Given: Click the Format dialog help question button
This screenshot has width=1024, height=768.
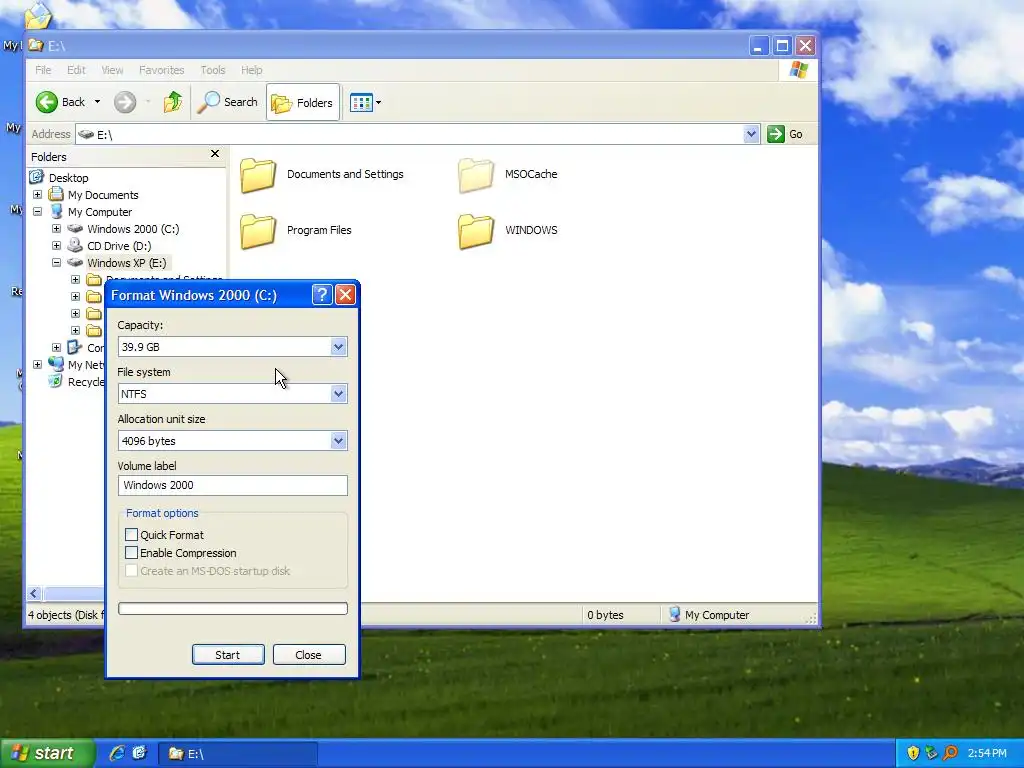Looking at the screenshot, I should [x=321, y=295].
